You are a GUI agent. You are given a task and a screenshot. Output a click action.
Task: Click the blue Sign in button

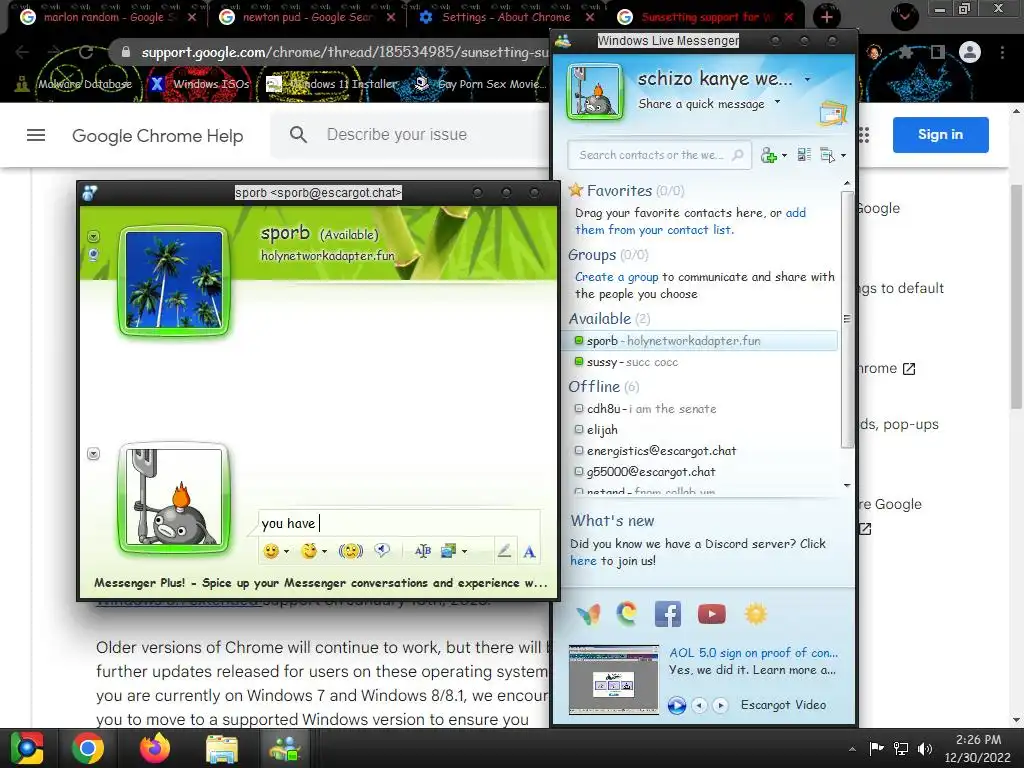click(x=940, y=135)
